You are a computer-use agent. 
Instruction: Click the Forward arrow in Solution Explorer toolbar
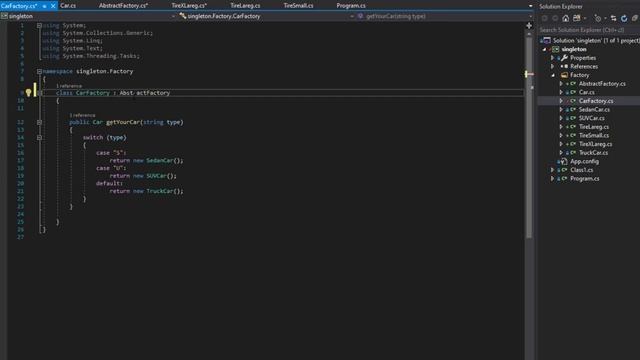coord(555,18)
